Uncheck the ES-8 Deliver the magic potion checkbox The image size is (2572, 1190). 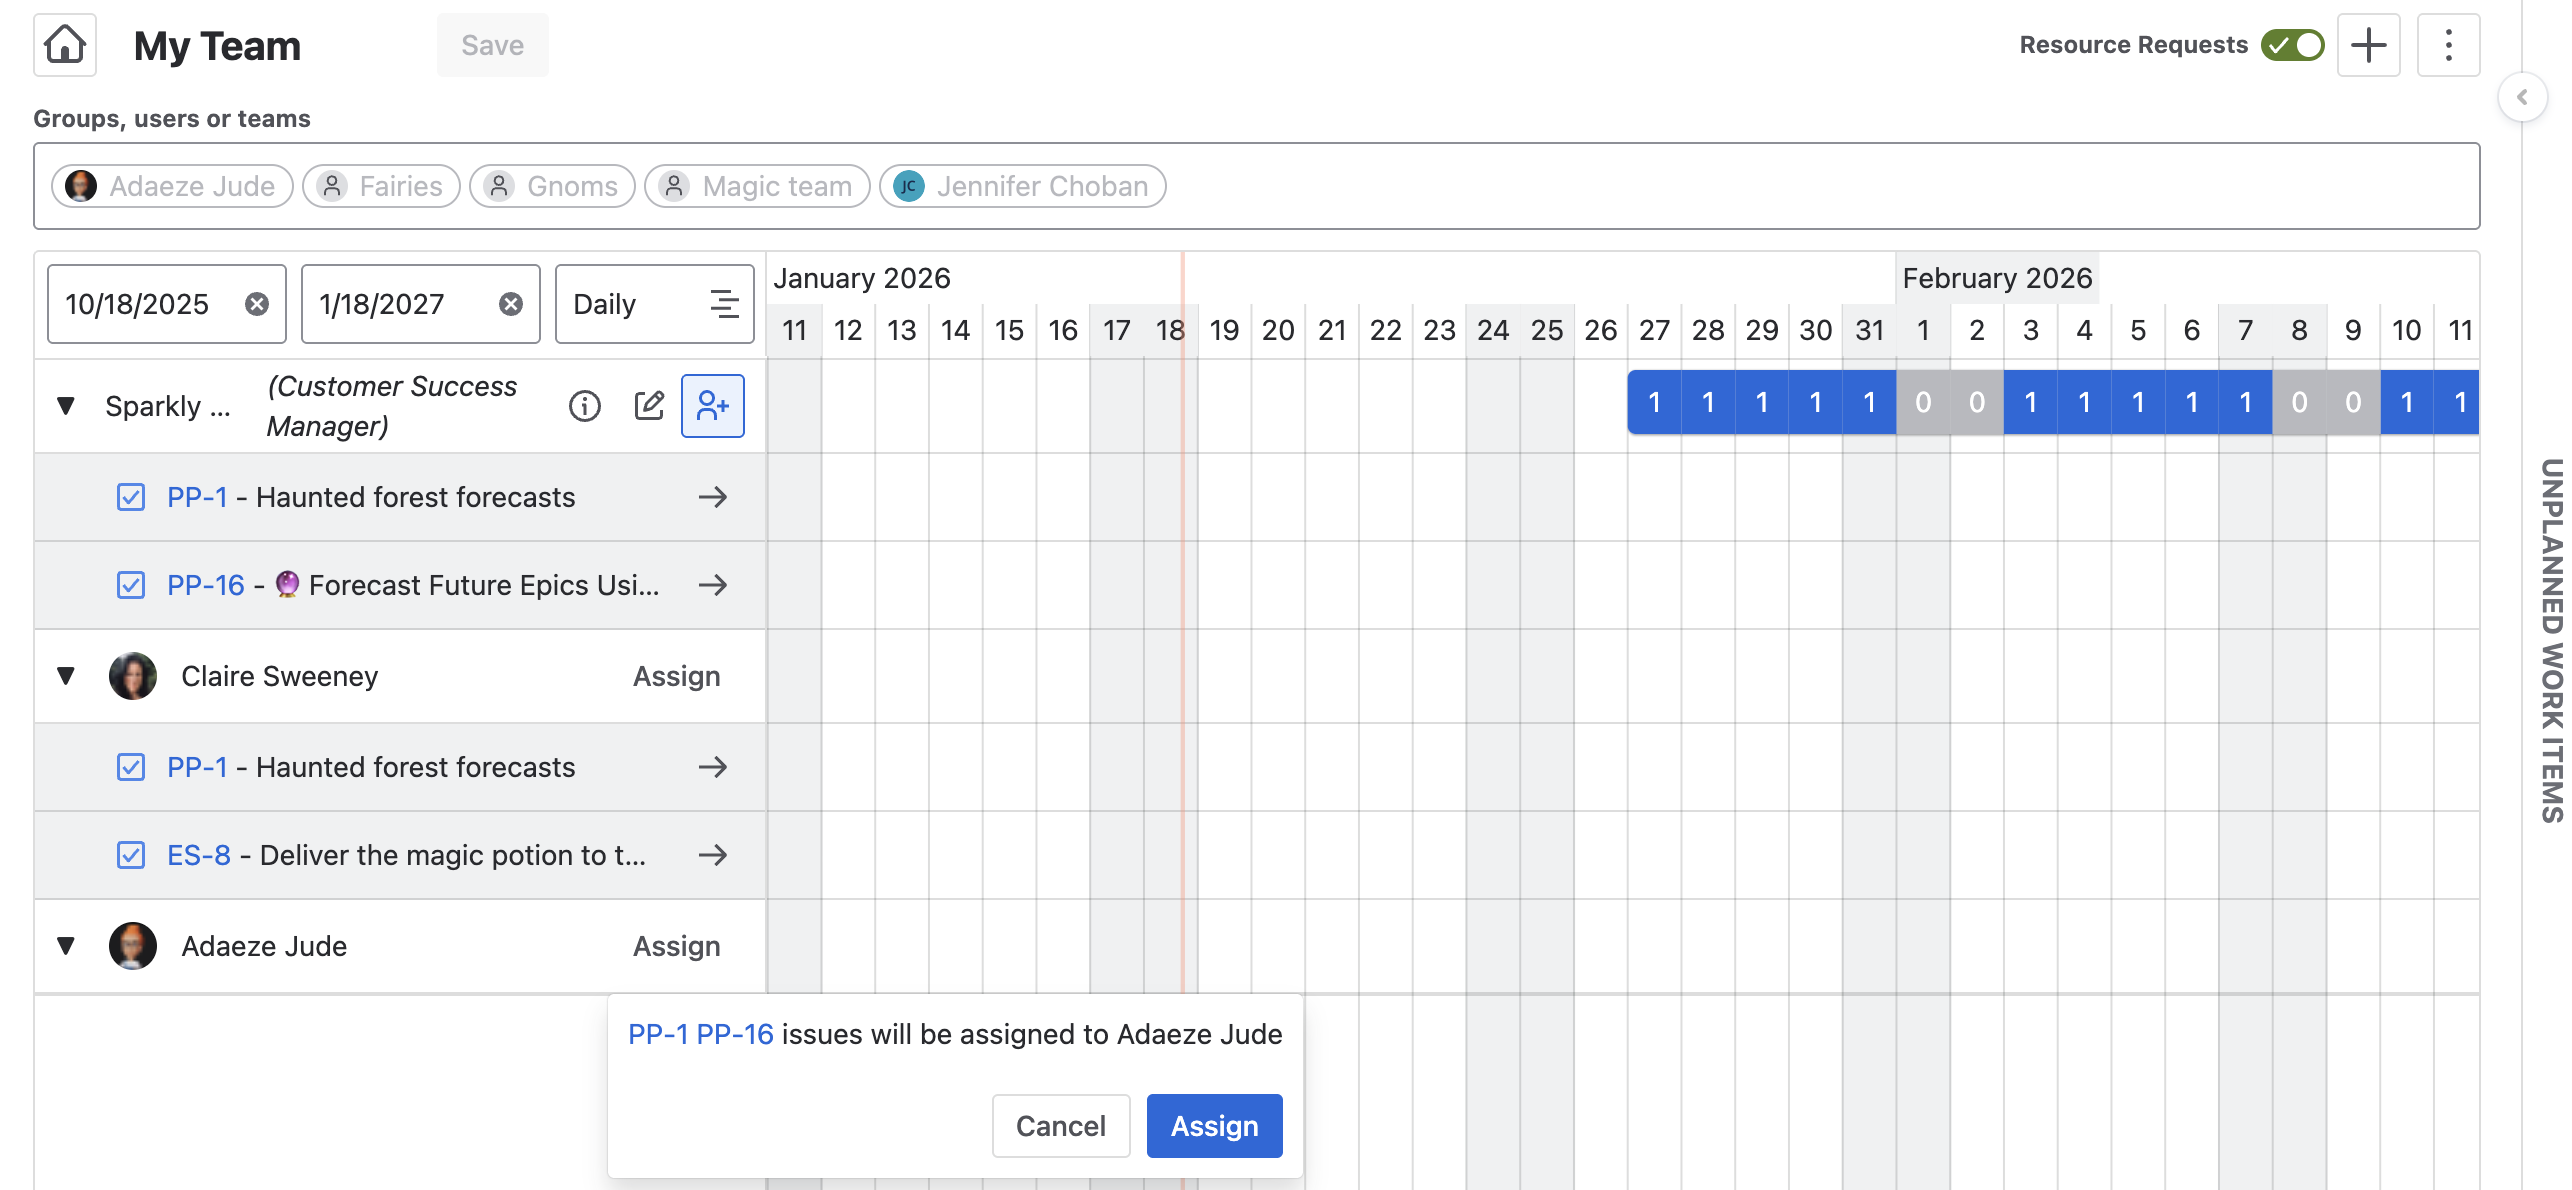131,855
